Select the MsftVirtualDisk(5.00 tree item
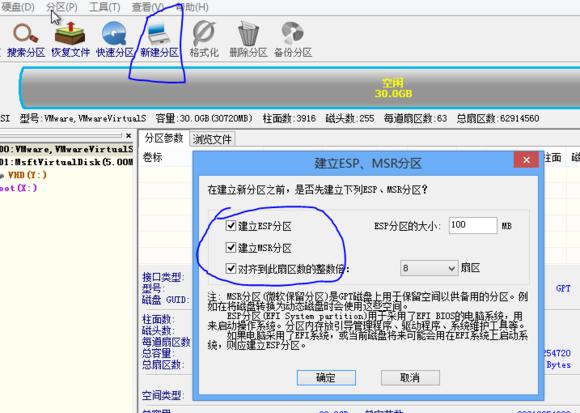This screenshot has height=413, width=580. click(x=66, y=162)
